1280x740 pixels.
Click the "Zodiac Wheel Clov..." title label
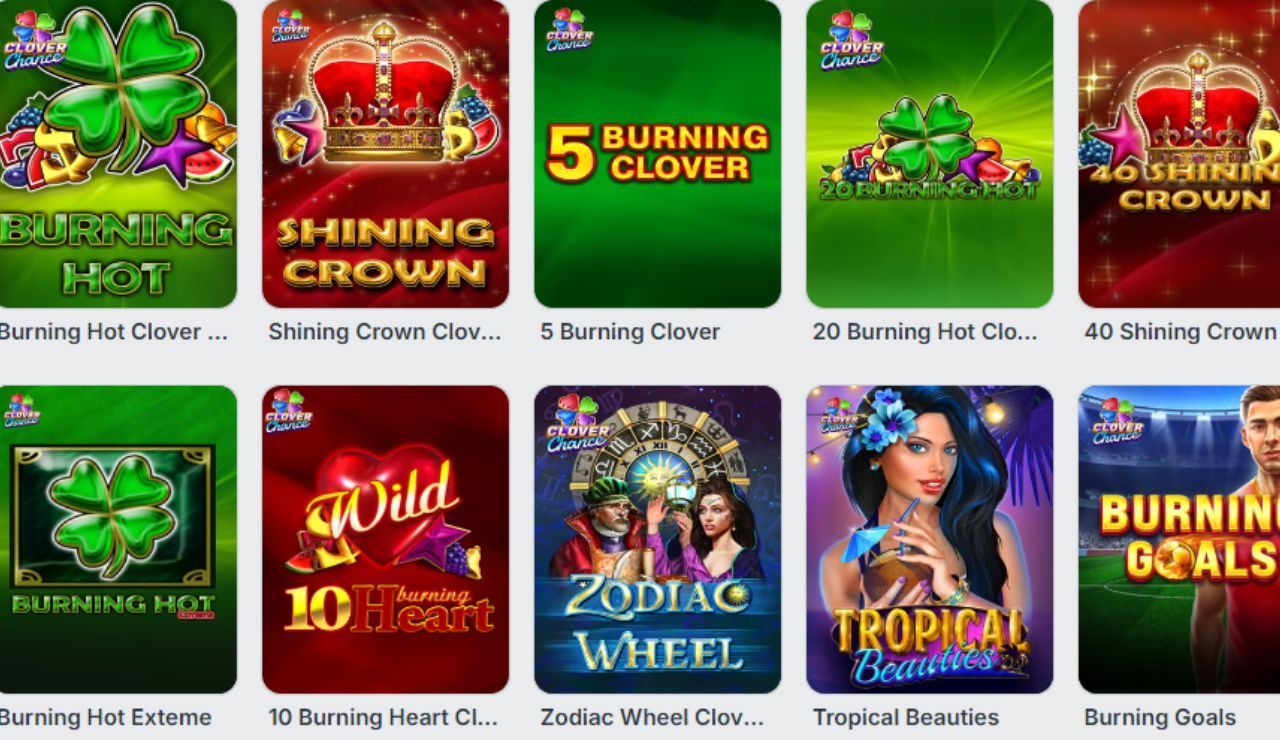pyautogui.click(x=652, y=718)
